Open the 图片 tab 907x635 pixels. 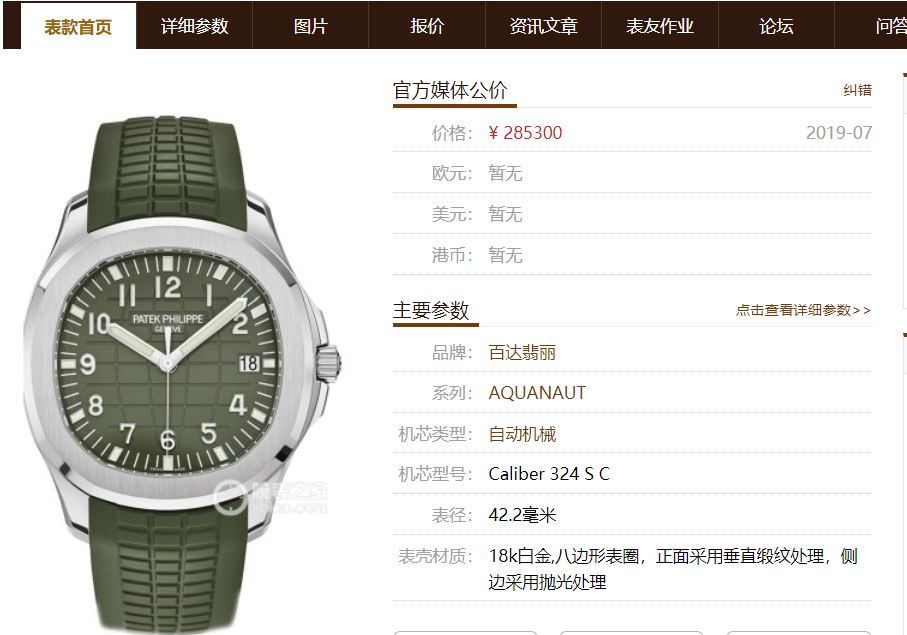311,26
